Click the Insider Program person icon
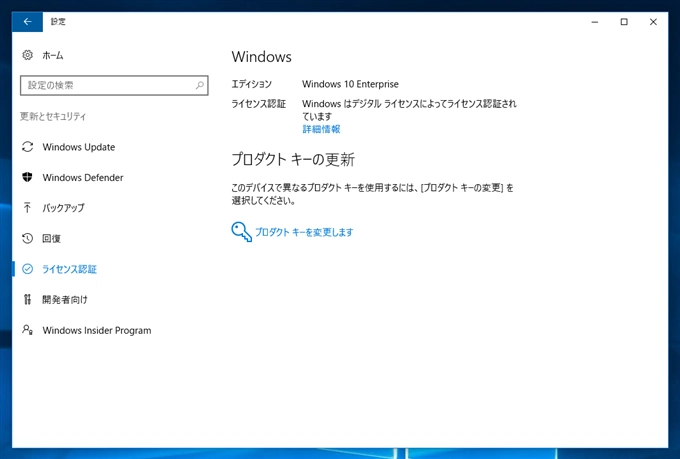 point(27,330)
